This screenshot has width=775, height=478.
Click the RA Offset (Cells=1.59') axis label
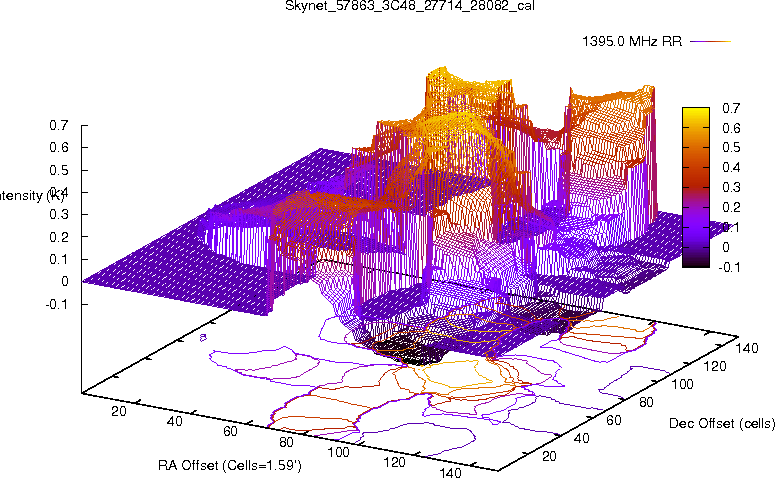(x=230, y=465)
